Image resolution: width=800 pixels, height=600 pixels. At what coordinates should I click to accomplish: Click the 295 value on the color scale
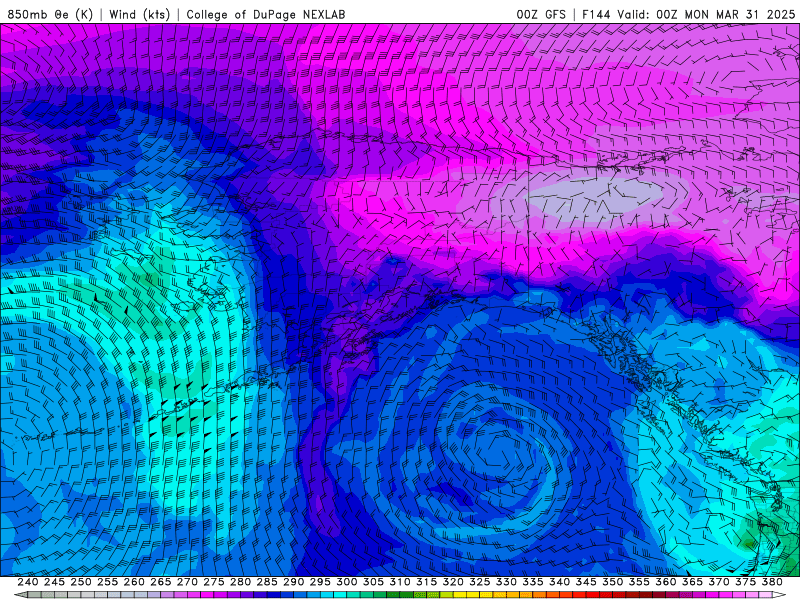pyautogui.click(x=320, y=582)
